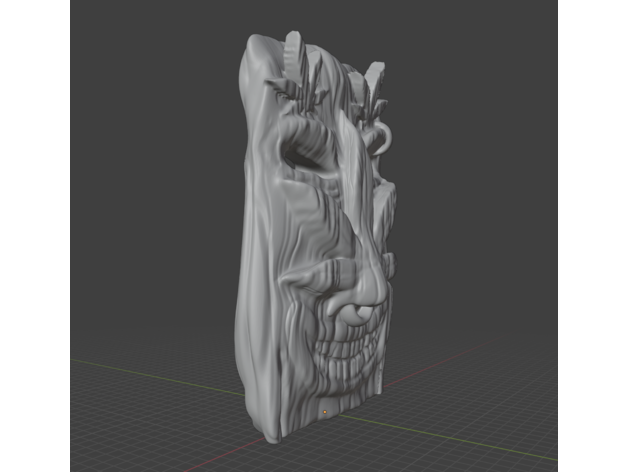Screen dimensions: 628x472
Task: Click empty viewport background right of the model
Action: 480,200
